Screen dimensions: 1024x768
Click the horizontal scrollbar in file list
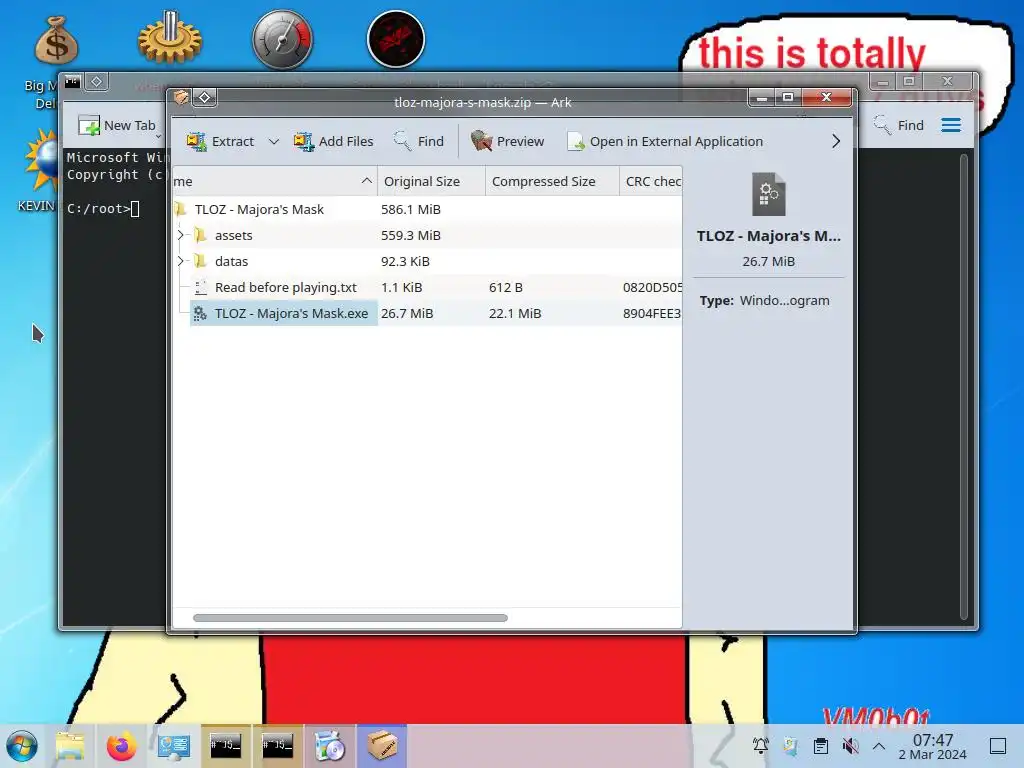click(350, 618)
